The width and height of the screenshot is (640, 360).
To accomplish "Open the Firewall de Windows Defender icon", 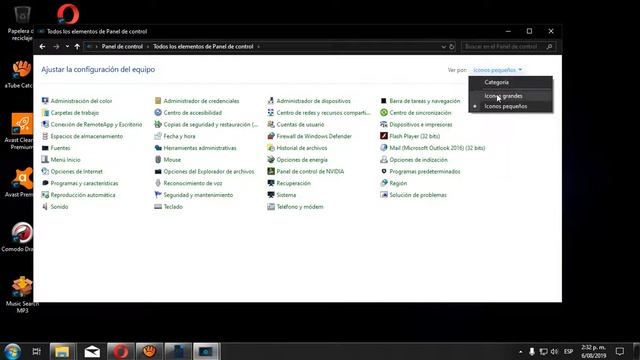I will pyautogui.click(x=271, y=136).
